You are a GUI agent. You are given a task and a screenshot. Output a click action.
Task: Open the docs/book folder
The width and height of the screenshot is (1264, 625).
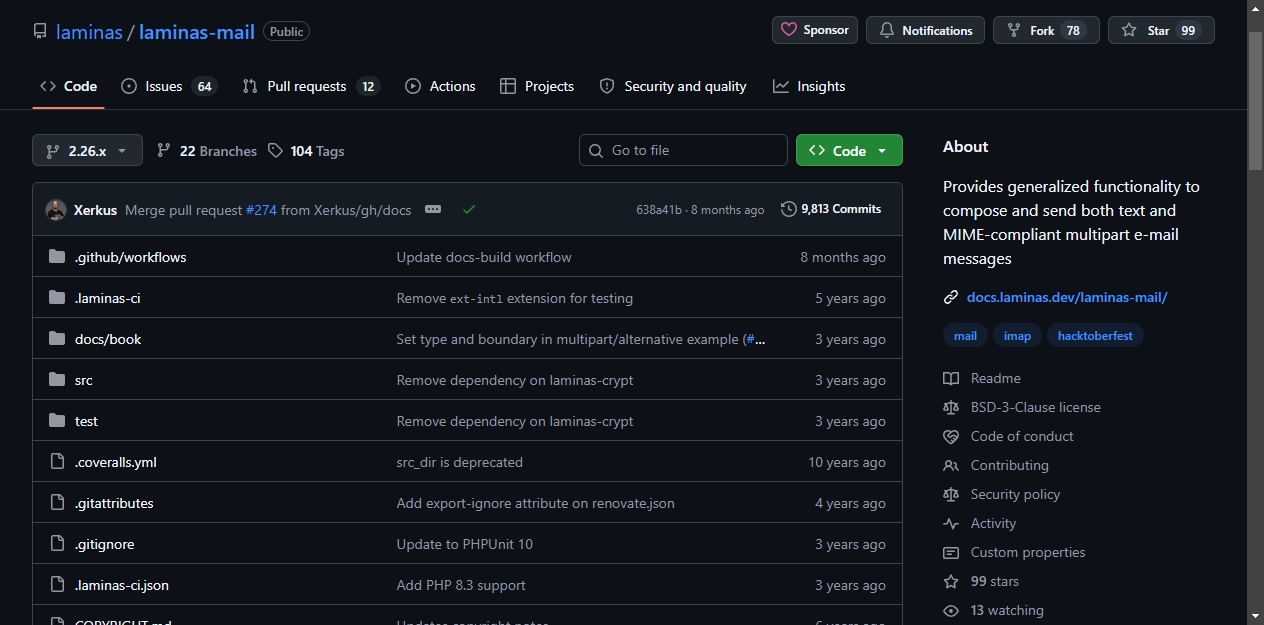pos(108,339)
